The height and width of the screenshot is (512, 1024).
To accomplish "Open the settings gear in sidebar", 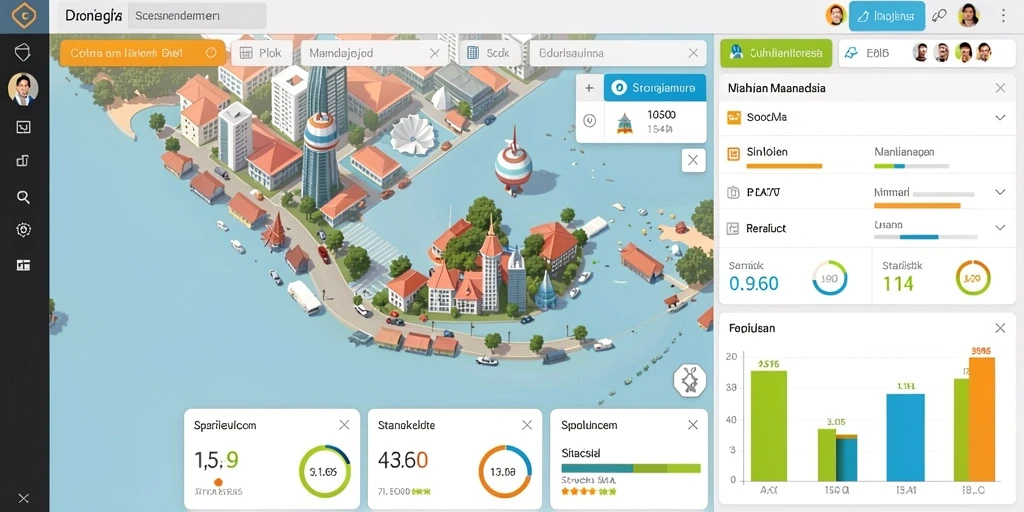I will coord(23,229).
